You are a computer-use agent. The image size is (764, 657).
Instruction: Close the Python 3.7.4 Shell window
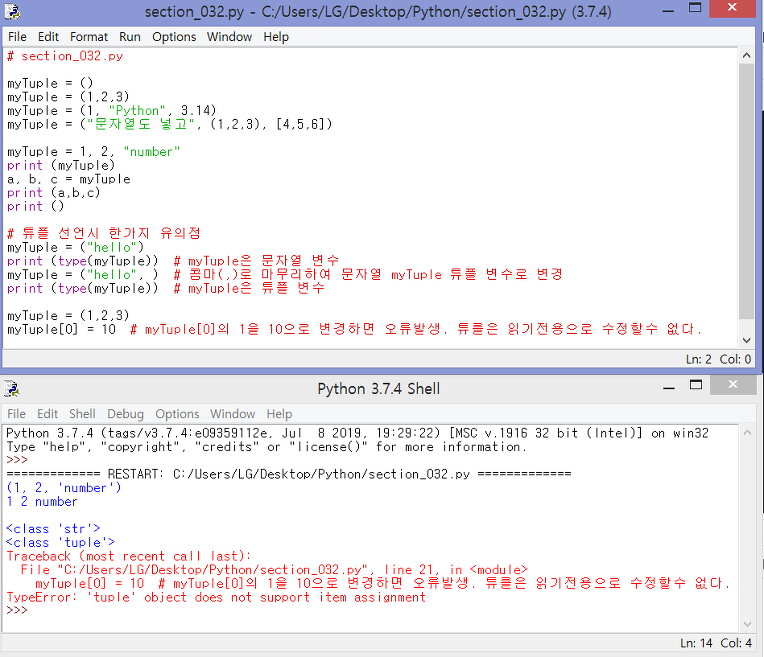(733, 385)
